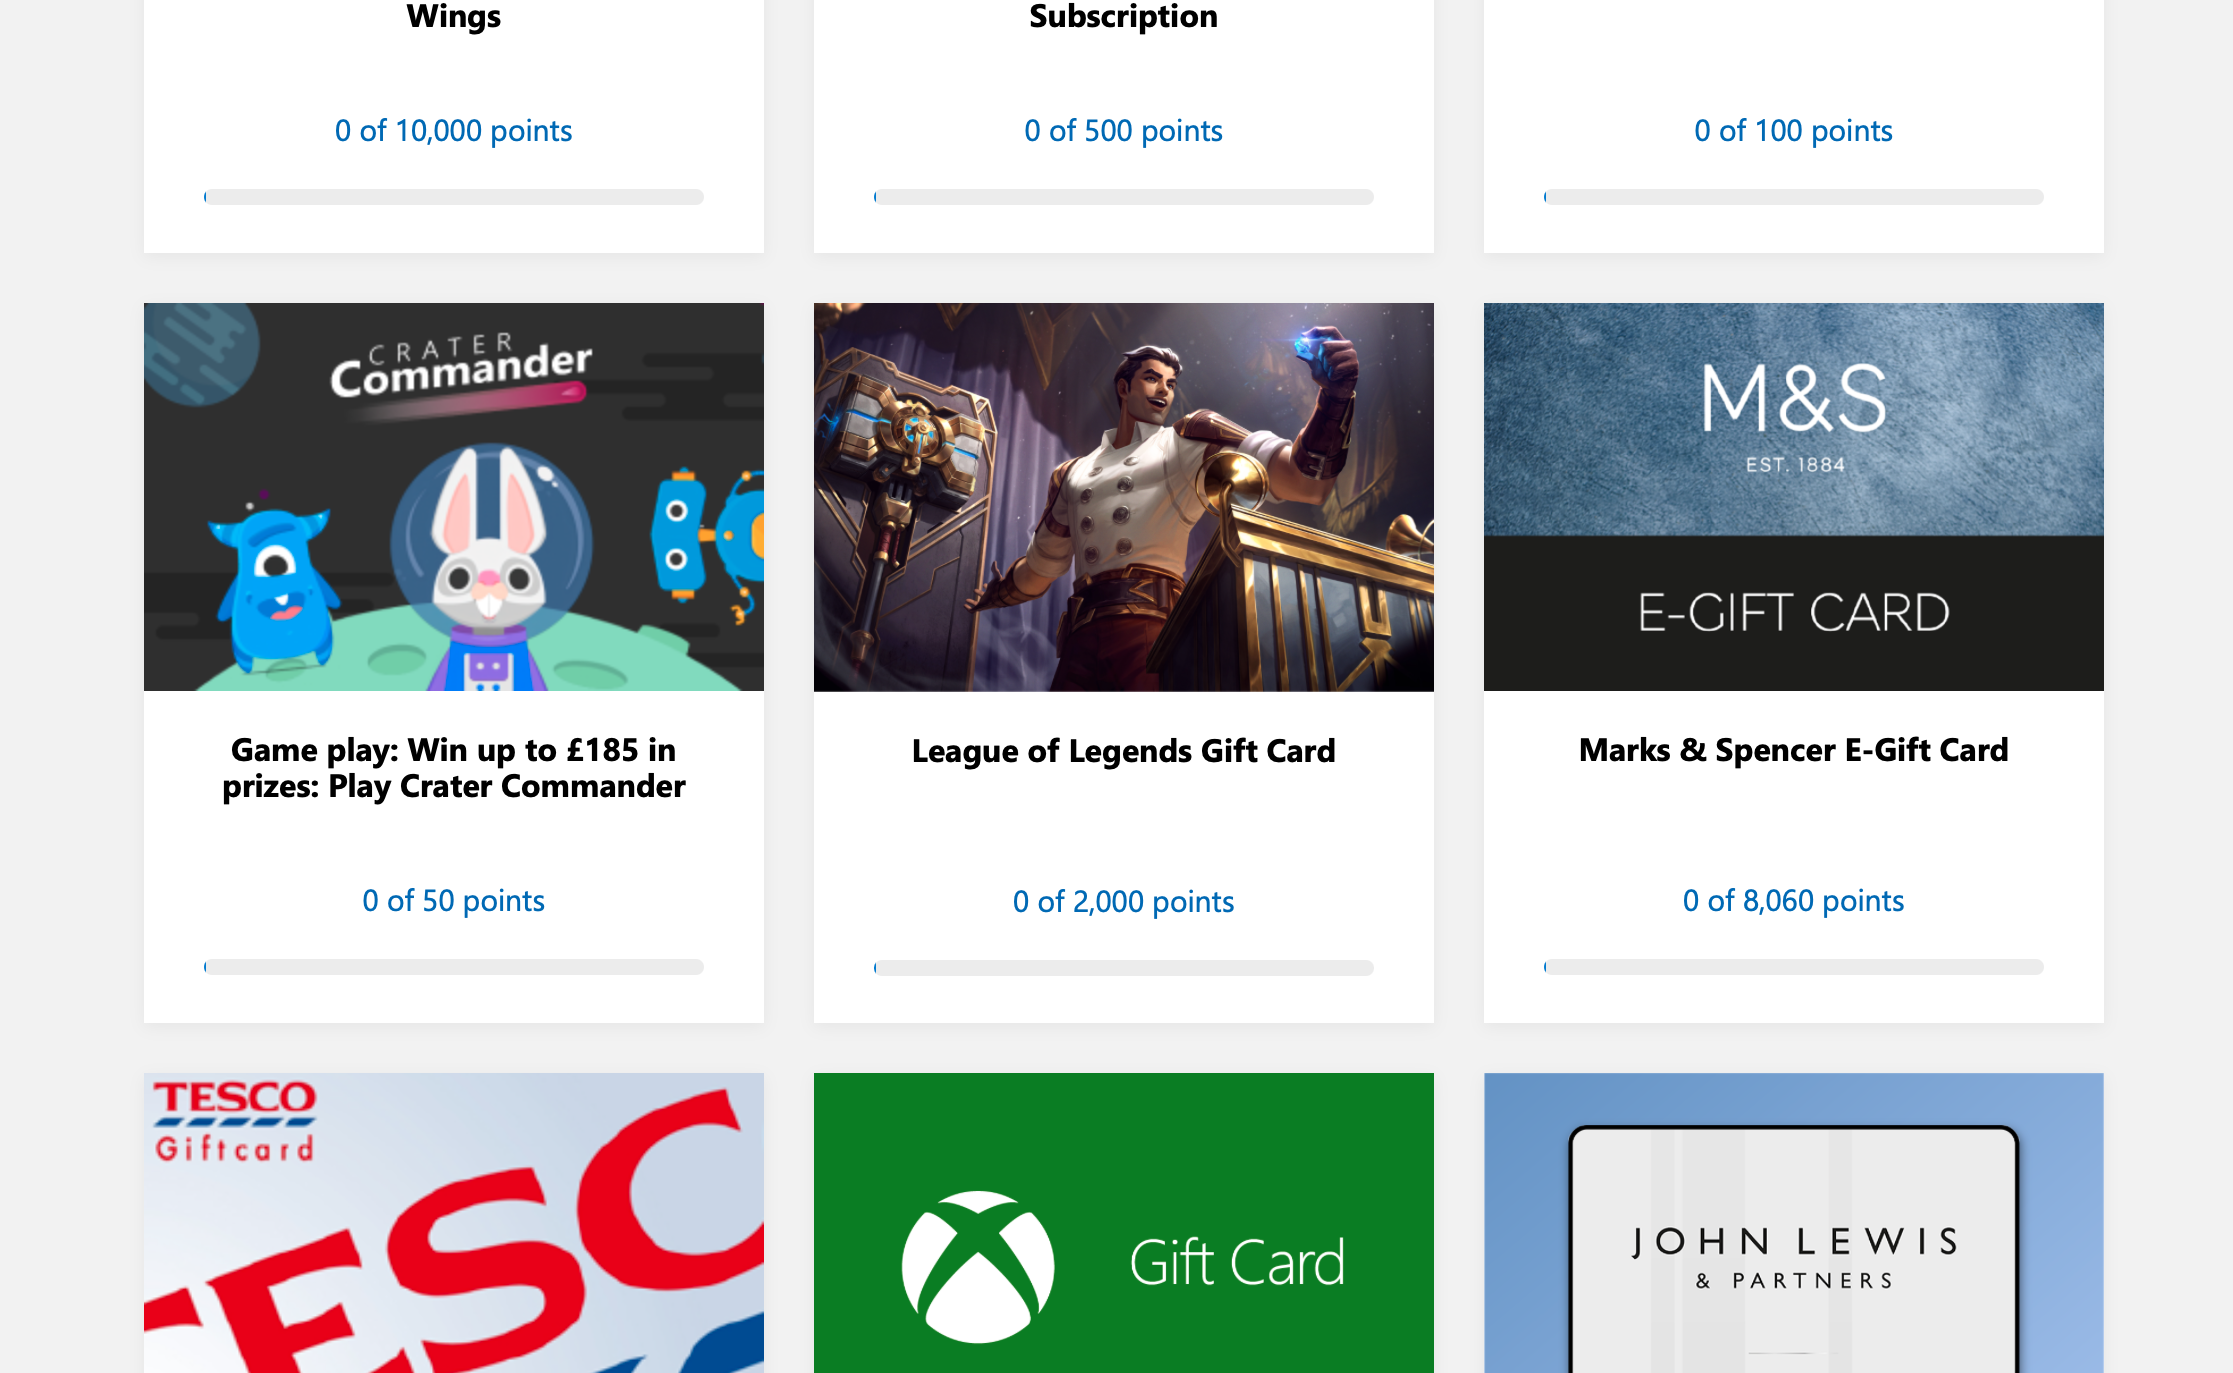2233x1373 pixels.
Task: Open the League of Legends Gift Card image
Action: (x=1123, y=497)
